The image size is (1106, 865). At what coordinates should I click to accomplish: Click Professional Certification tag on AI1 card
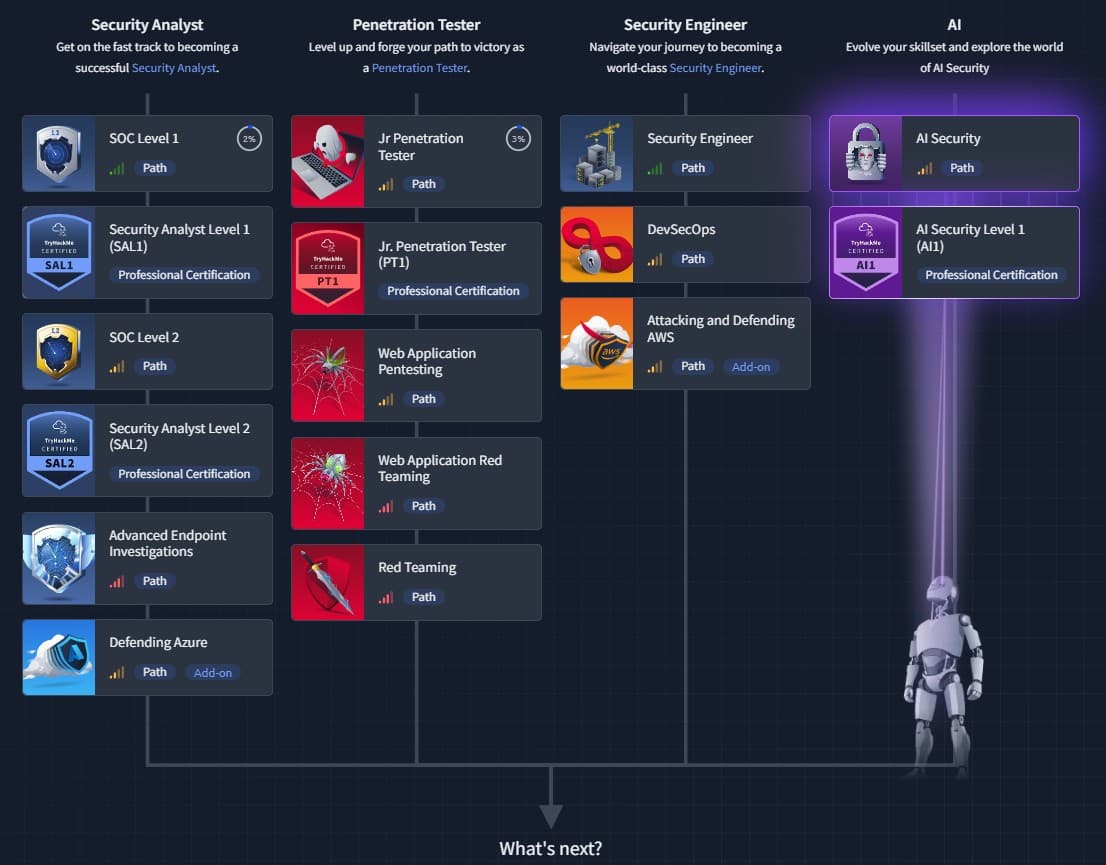point(992,275)
